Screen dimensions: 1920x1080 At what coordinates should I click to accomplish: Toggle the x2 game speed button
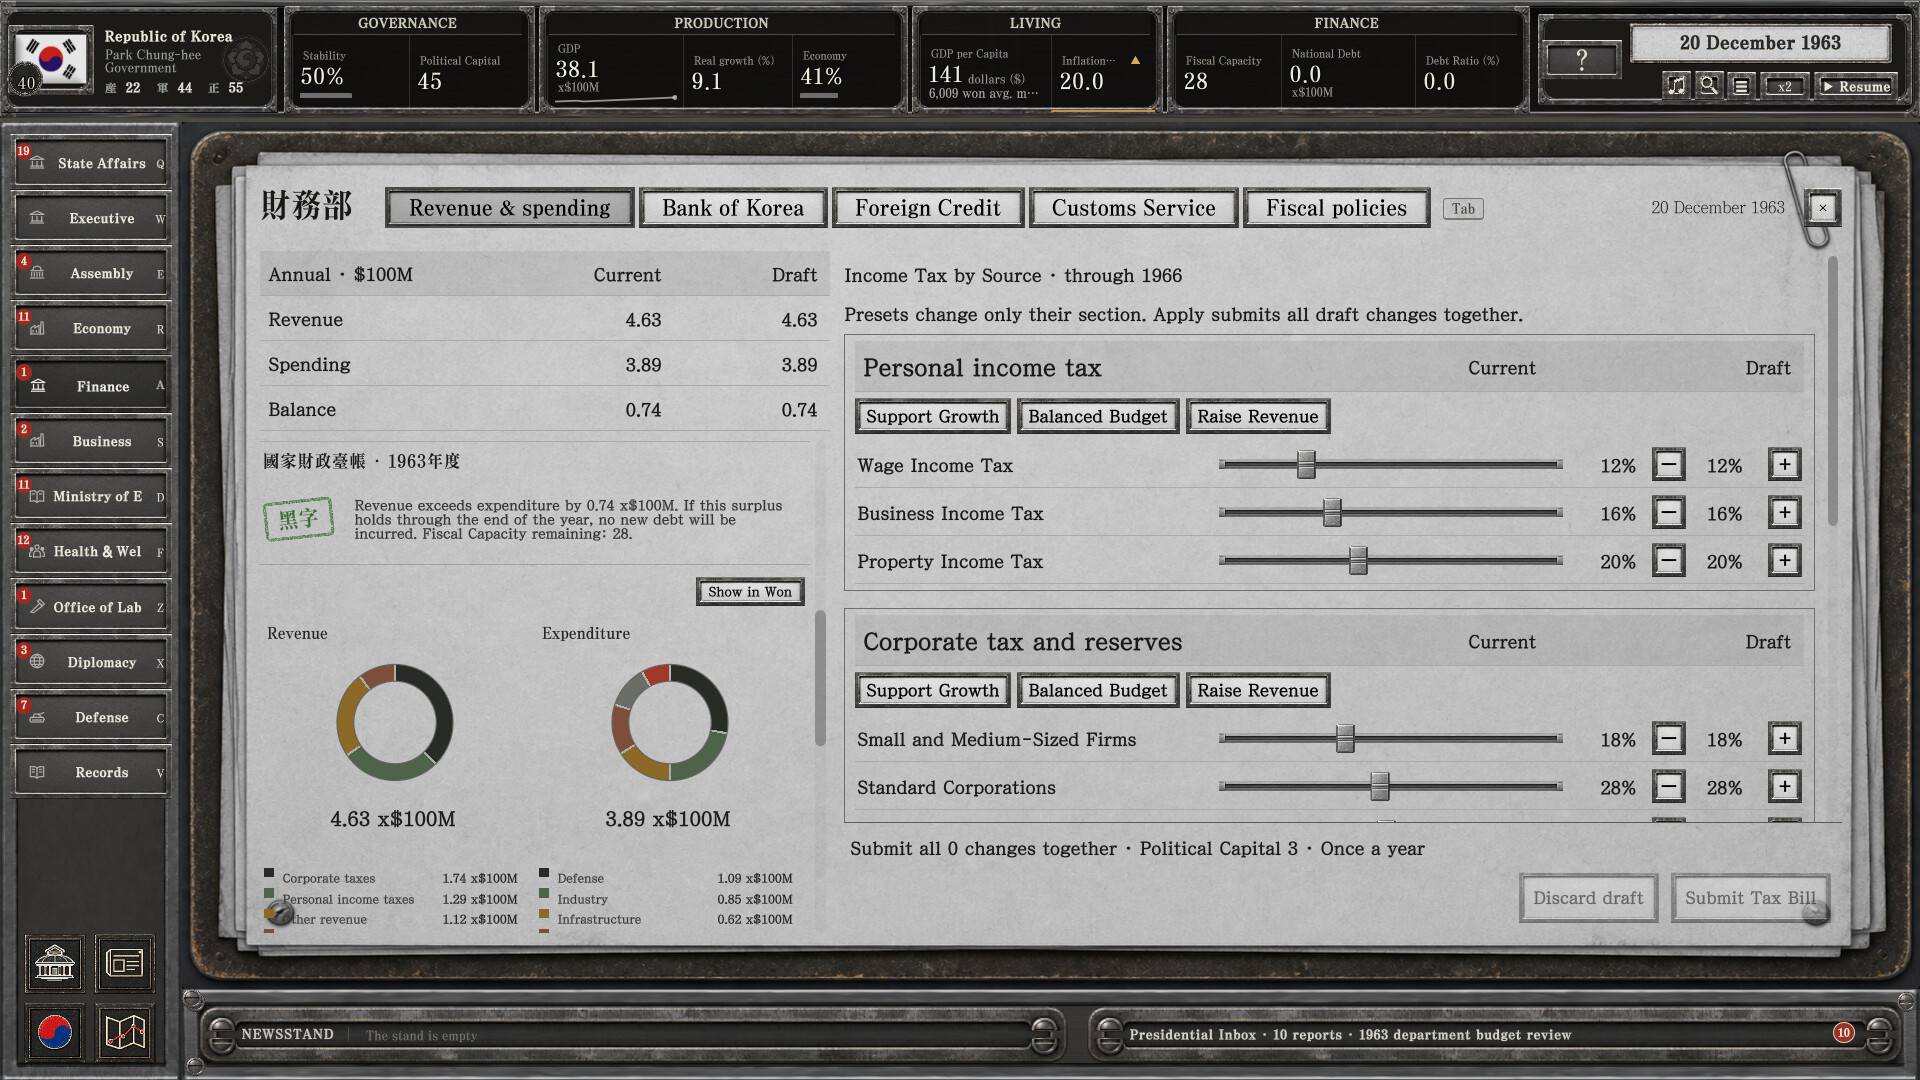pyautogui.click(x=1784, y=86)
